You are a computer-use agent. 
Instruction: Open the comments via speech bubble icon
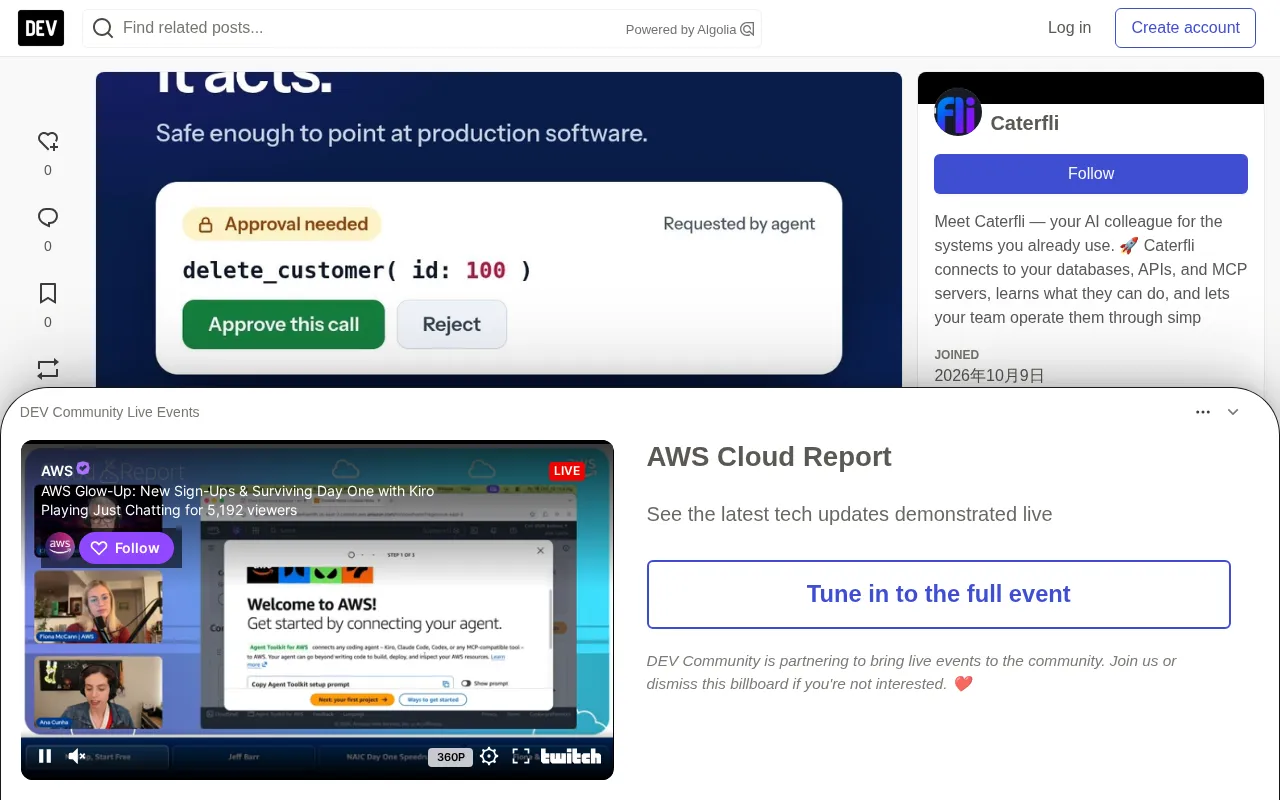coord(48,217)
